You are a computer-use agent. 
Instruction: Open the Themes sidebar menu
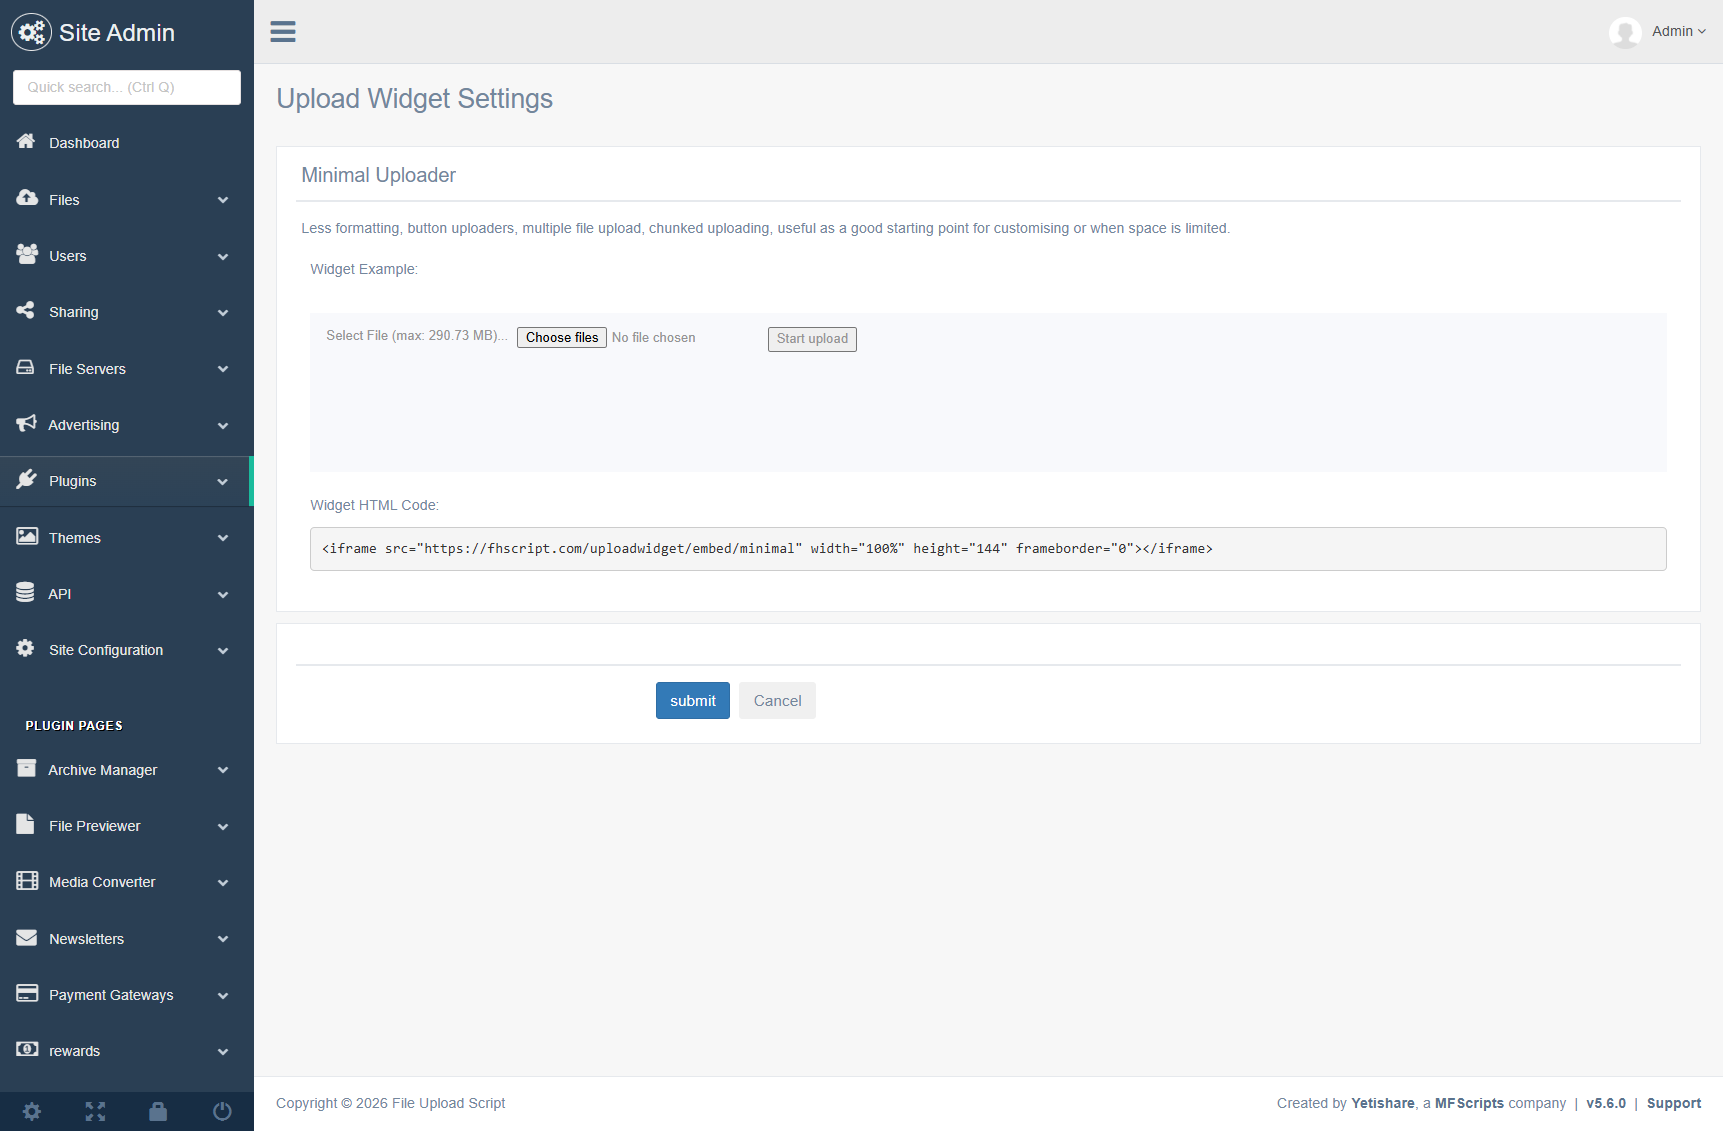[75, 538]
